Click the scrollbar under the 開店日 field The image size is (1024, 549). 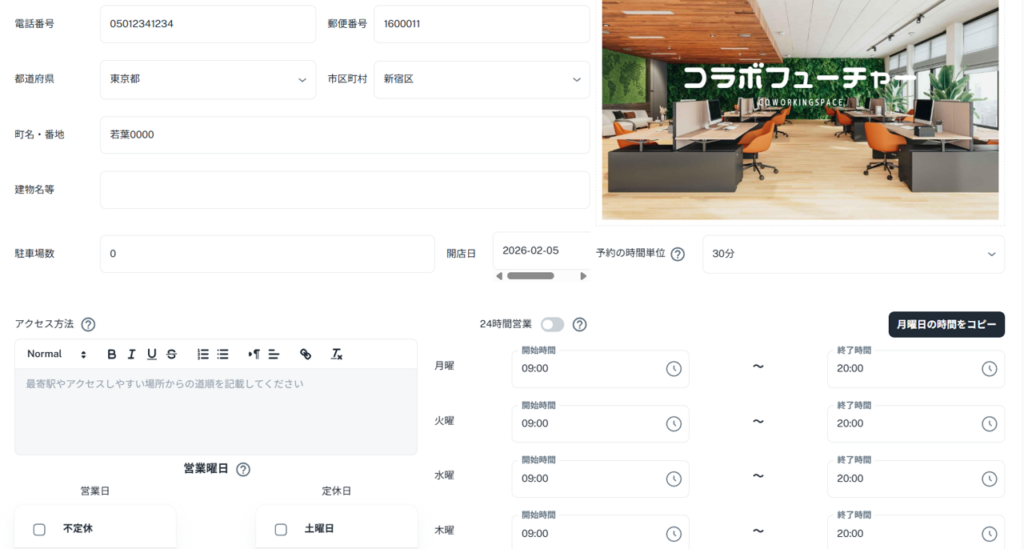pyautogui.click(x=530, y=276)
